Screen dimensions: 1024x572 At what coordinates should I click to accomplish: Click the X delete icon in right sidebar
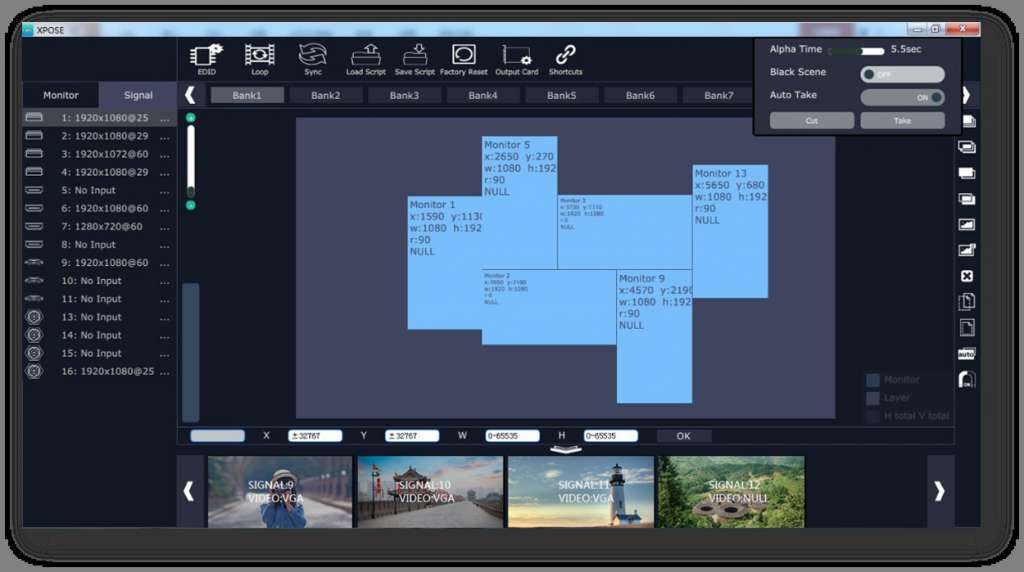[966, 276]
